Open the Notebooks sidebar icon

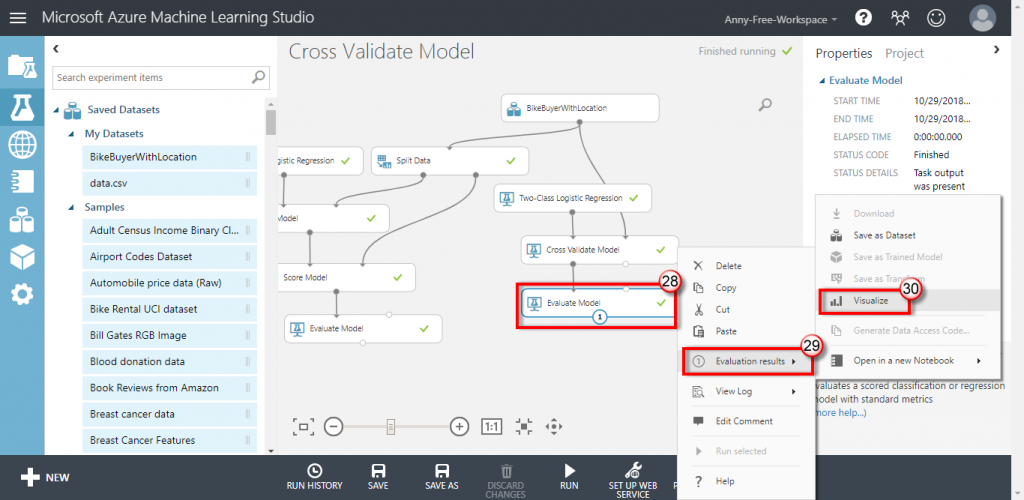(22, 182)
